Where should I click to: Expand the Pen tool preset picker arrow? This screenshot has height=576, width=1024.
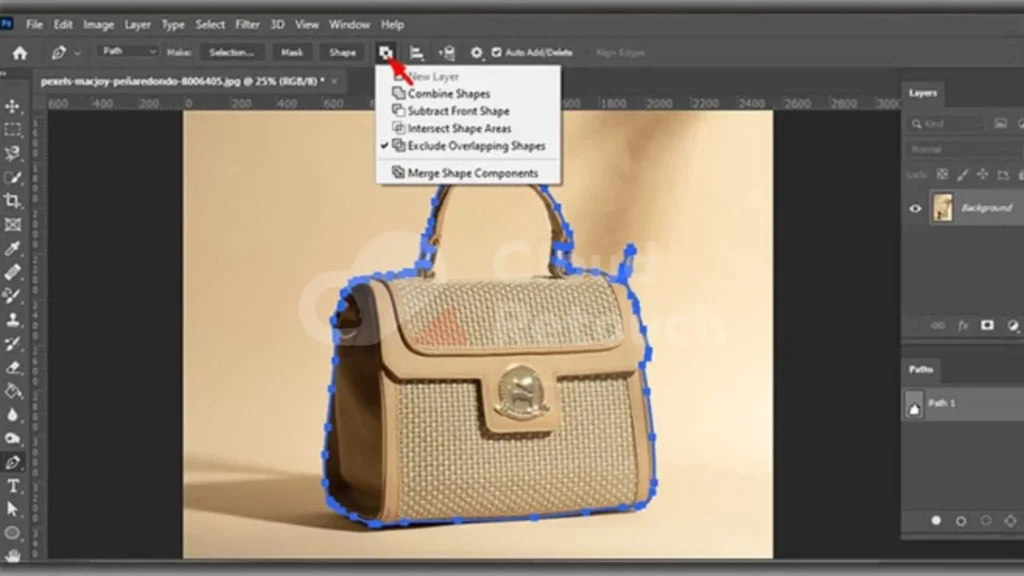point(77,52)
